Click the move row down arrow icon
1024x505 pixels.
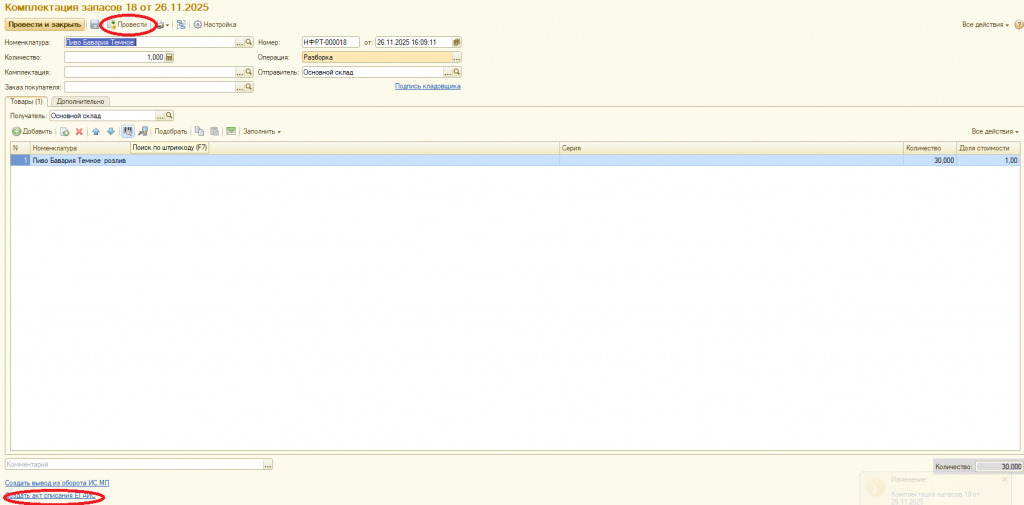click(x=110, y=131)
